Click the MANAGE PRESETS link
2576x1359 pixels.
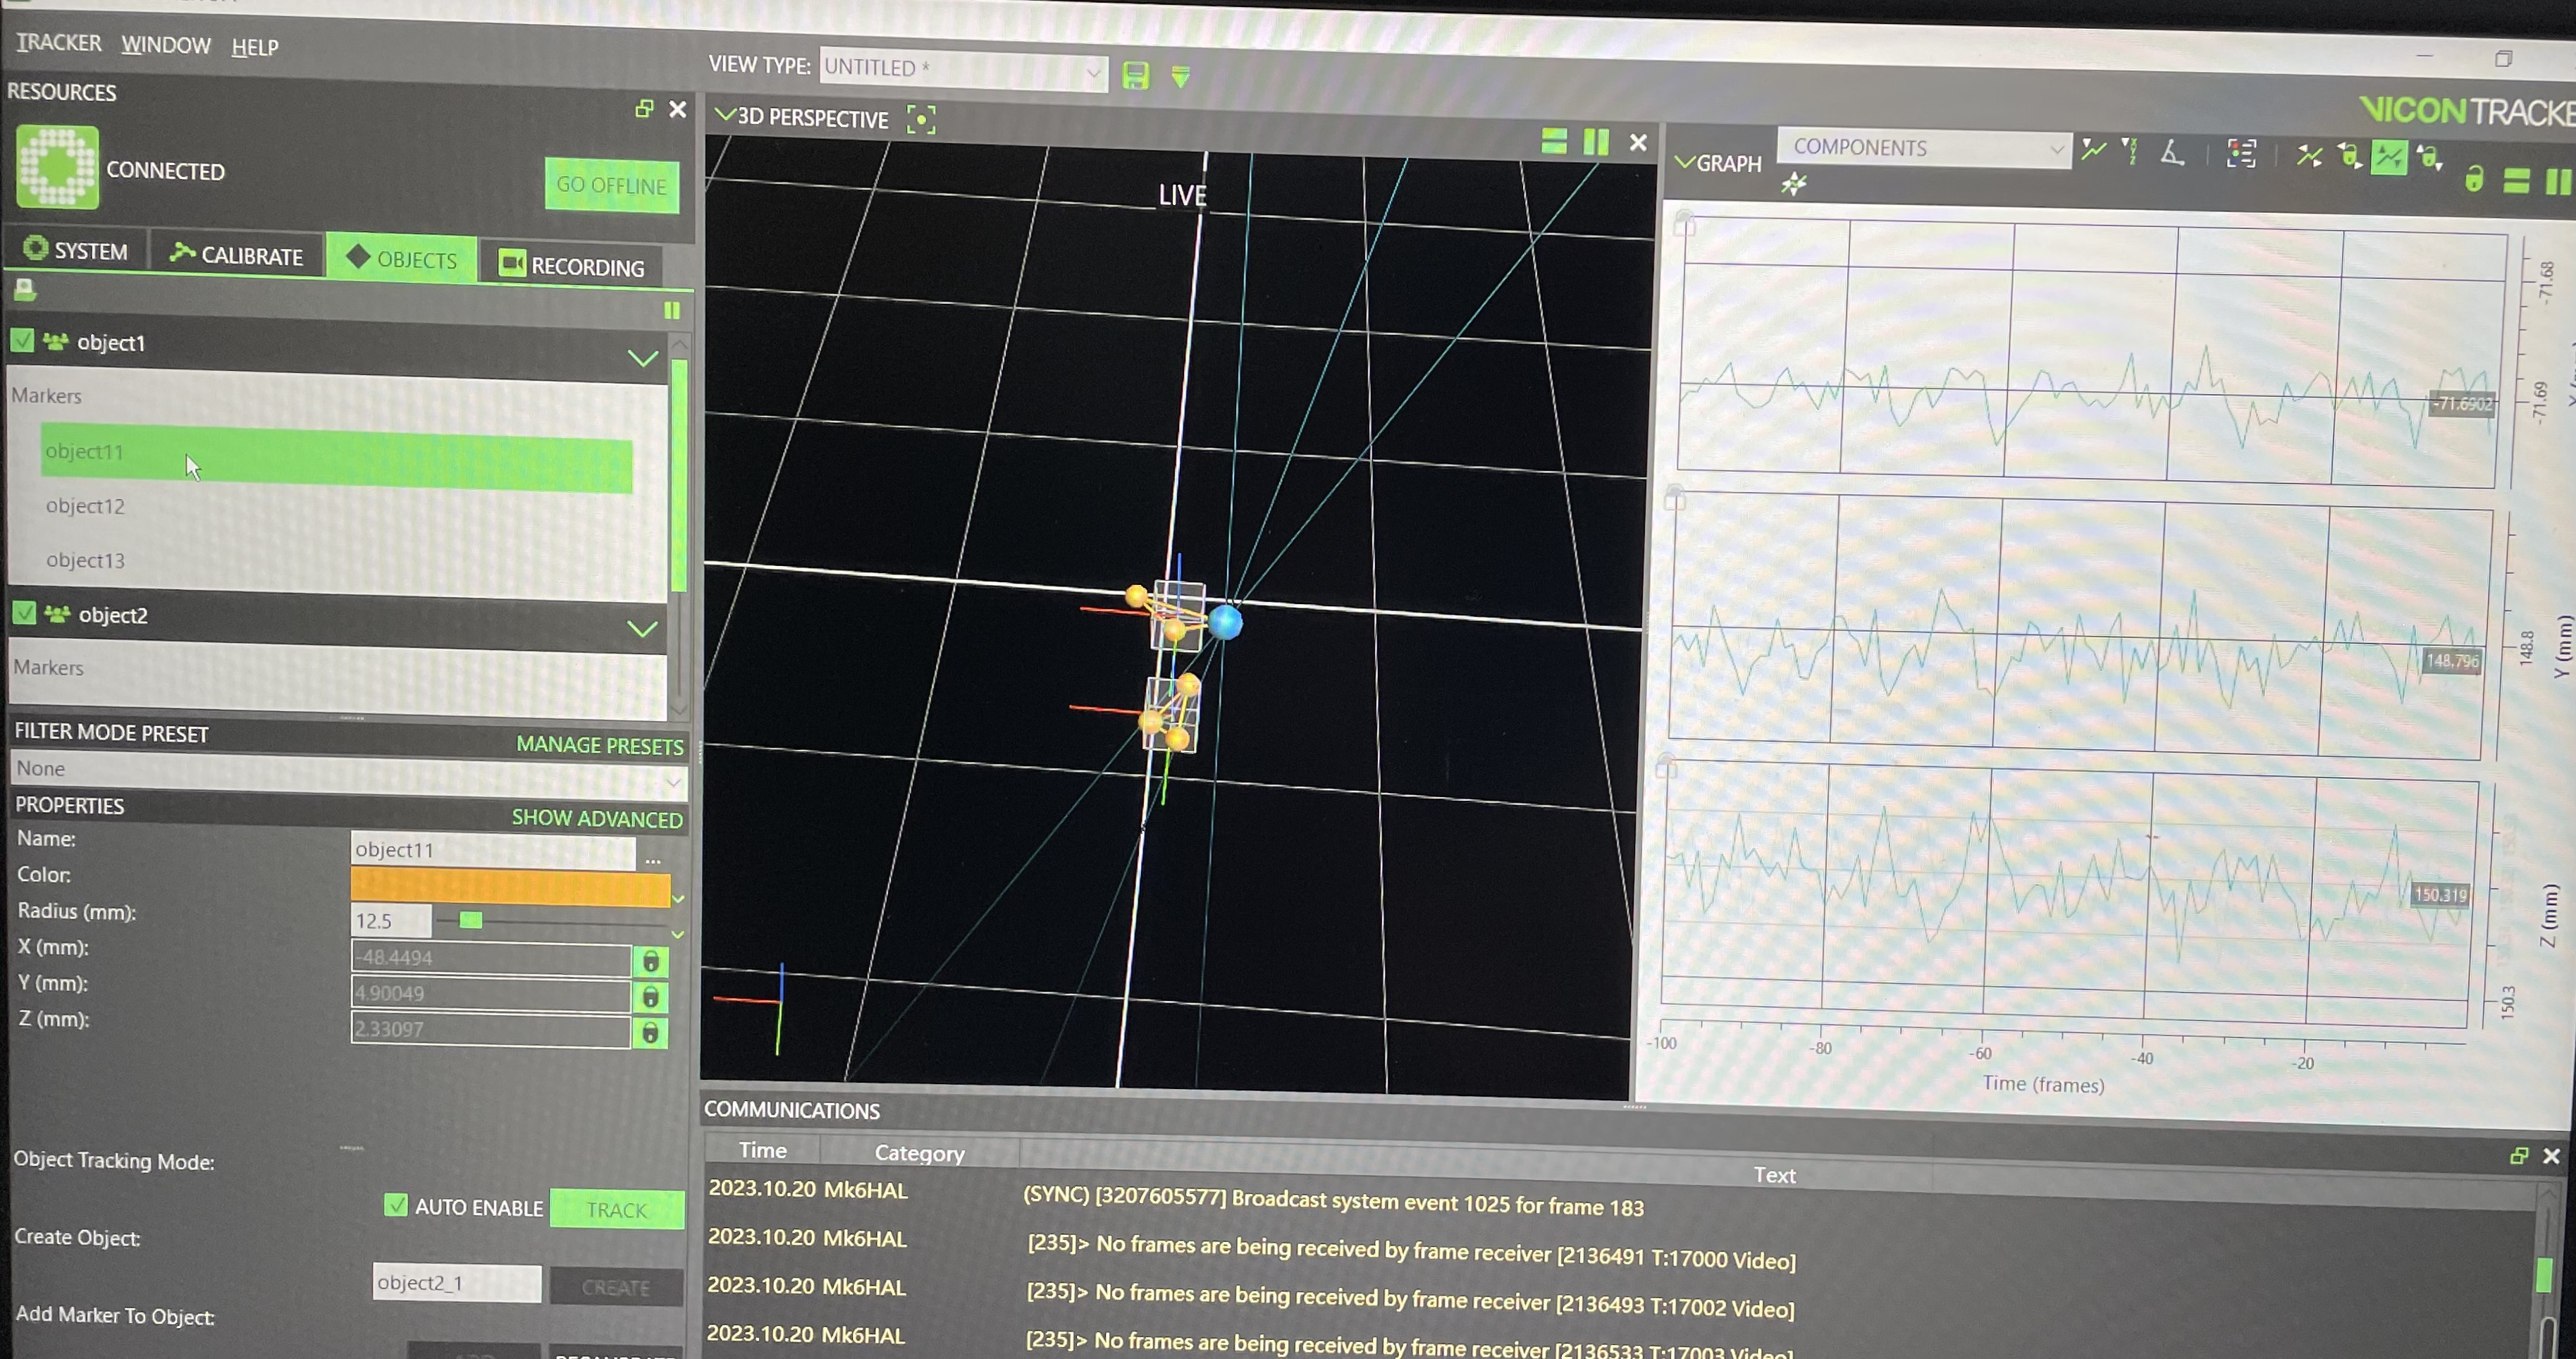tap(599, 746)
